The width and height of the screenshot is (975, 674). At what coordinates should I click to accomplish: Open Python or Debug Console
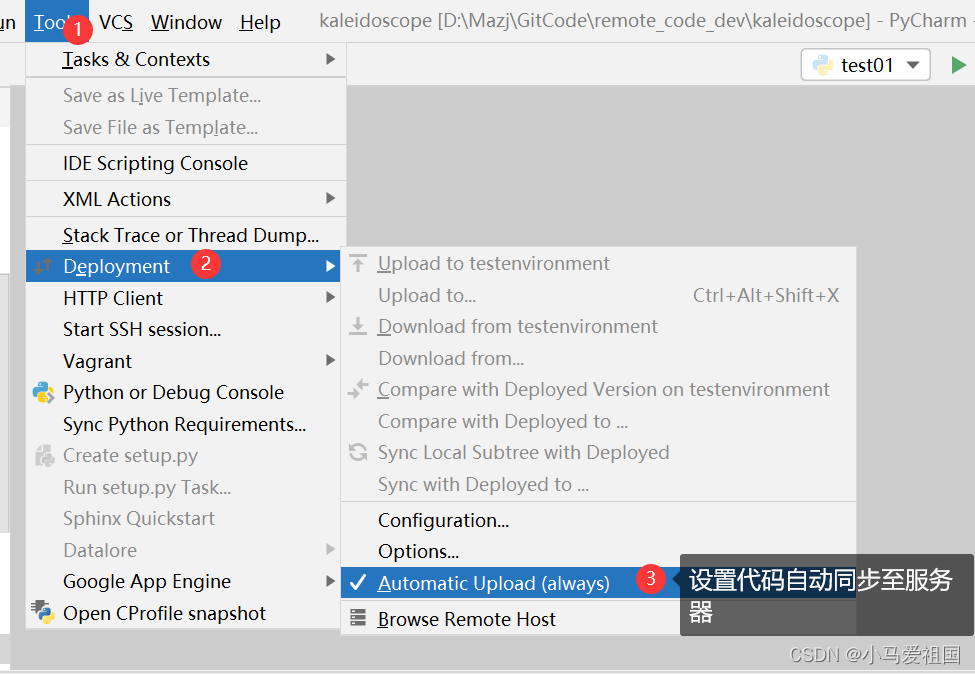coord(183,392)
